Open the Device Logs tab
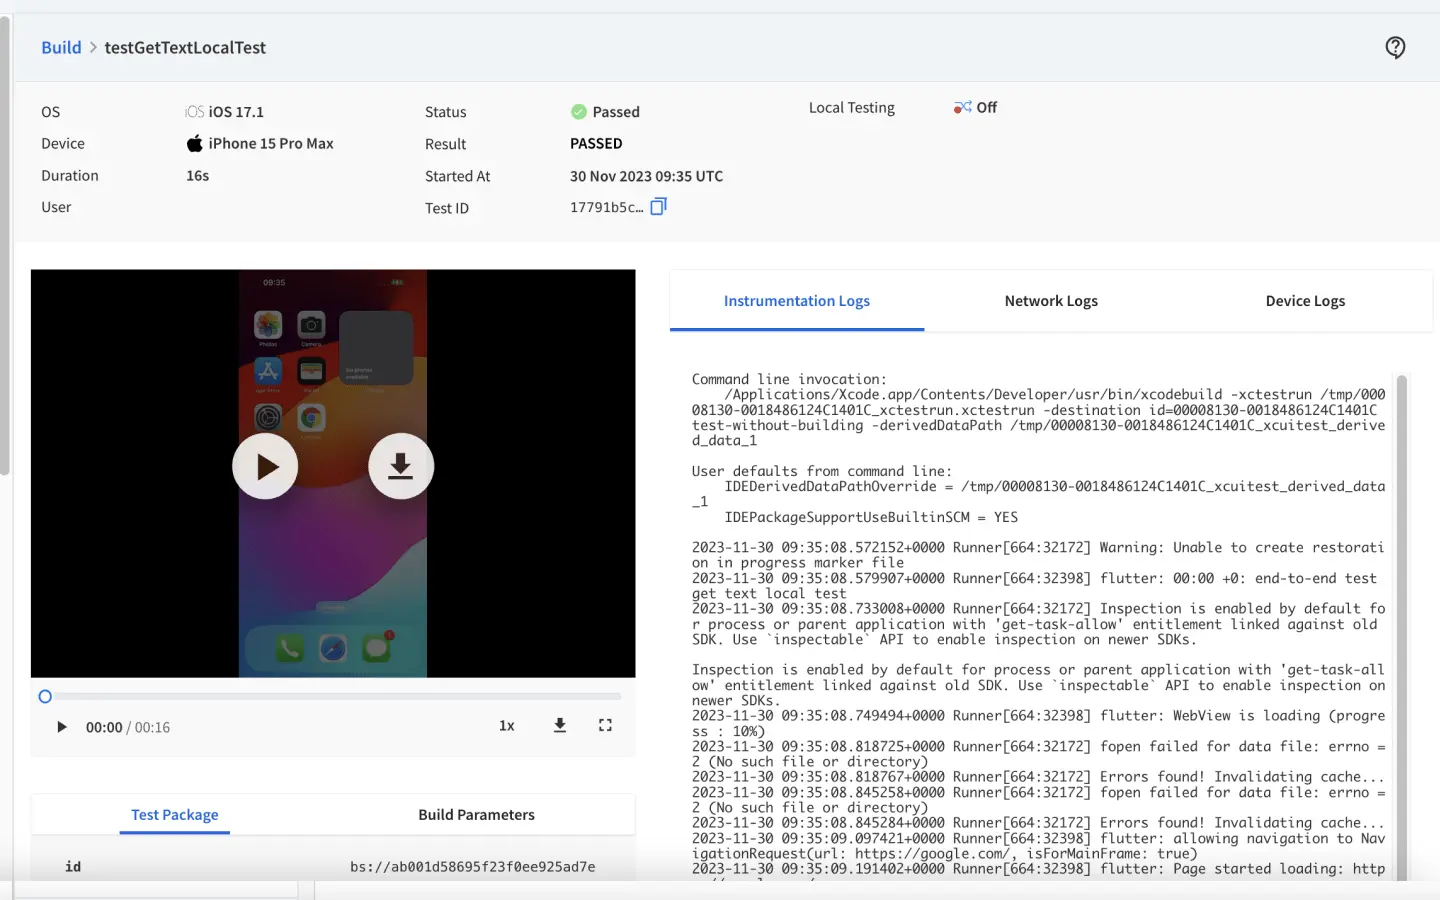 tap(1304, 301)
